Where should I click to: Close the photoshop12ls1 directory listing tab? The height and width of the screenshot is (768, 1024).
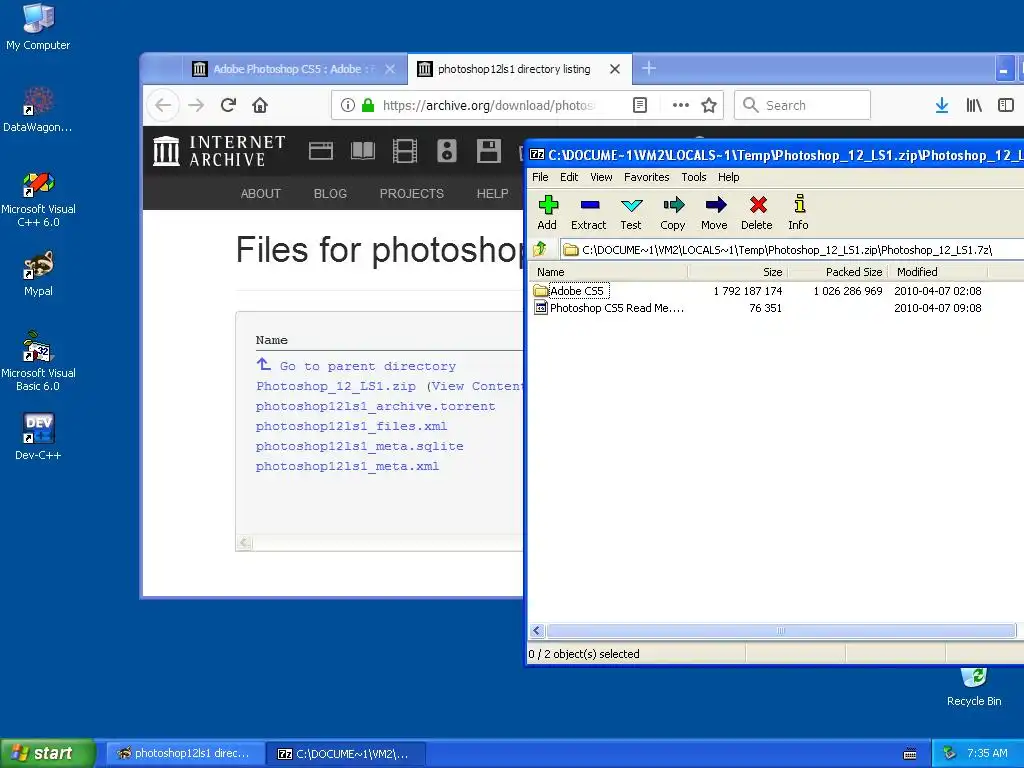(x=615, y=69)
